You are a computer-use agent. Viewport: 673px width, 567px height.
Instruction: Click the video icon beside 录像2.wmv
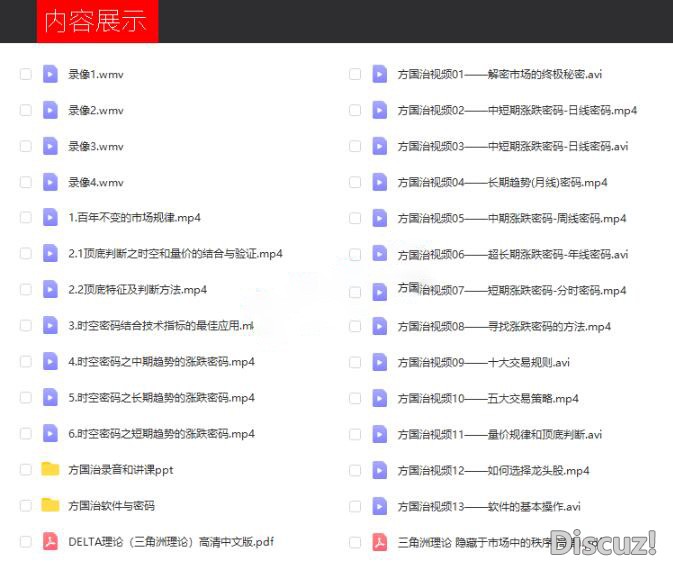pyautogui.click(x=50, y=110)
